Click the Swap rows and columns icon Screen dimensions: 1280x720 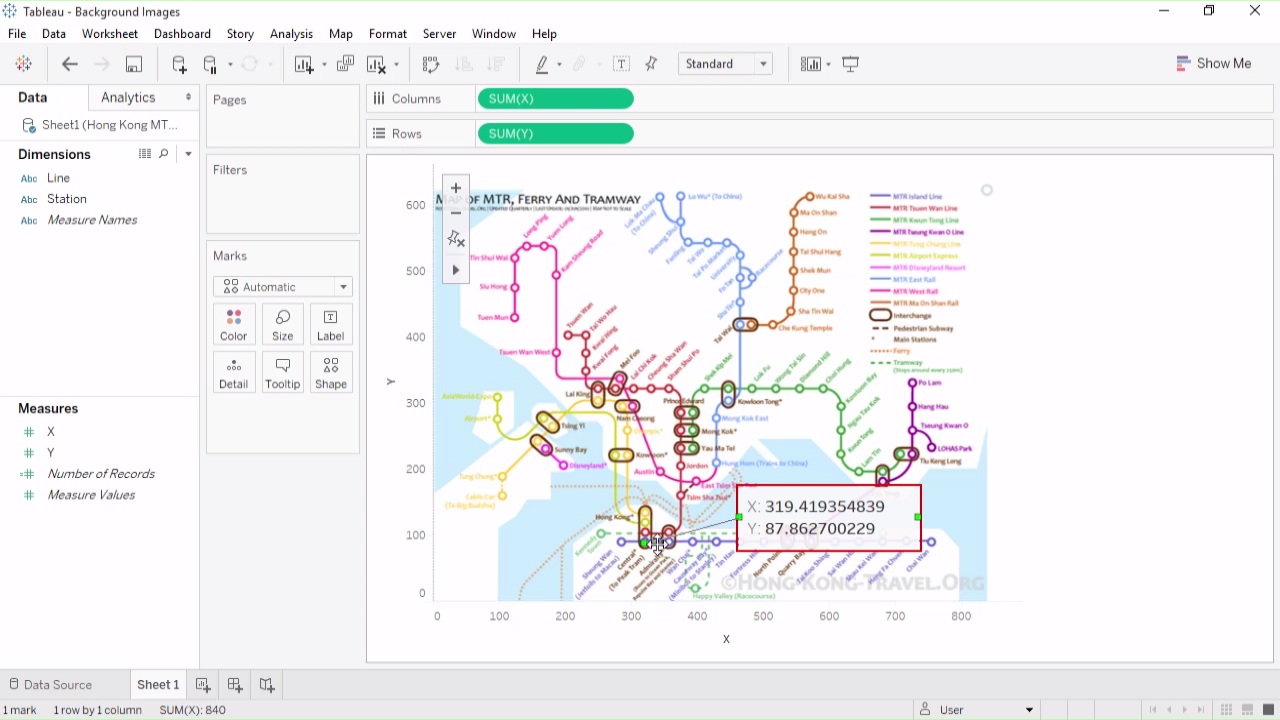tap(431, 64)
